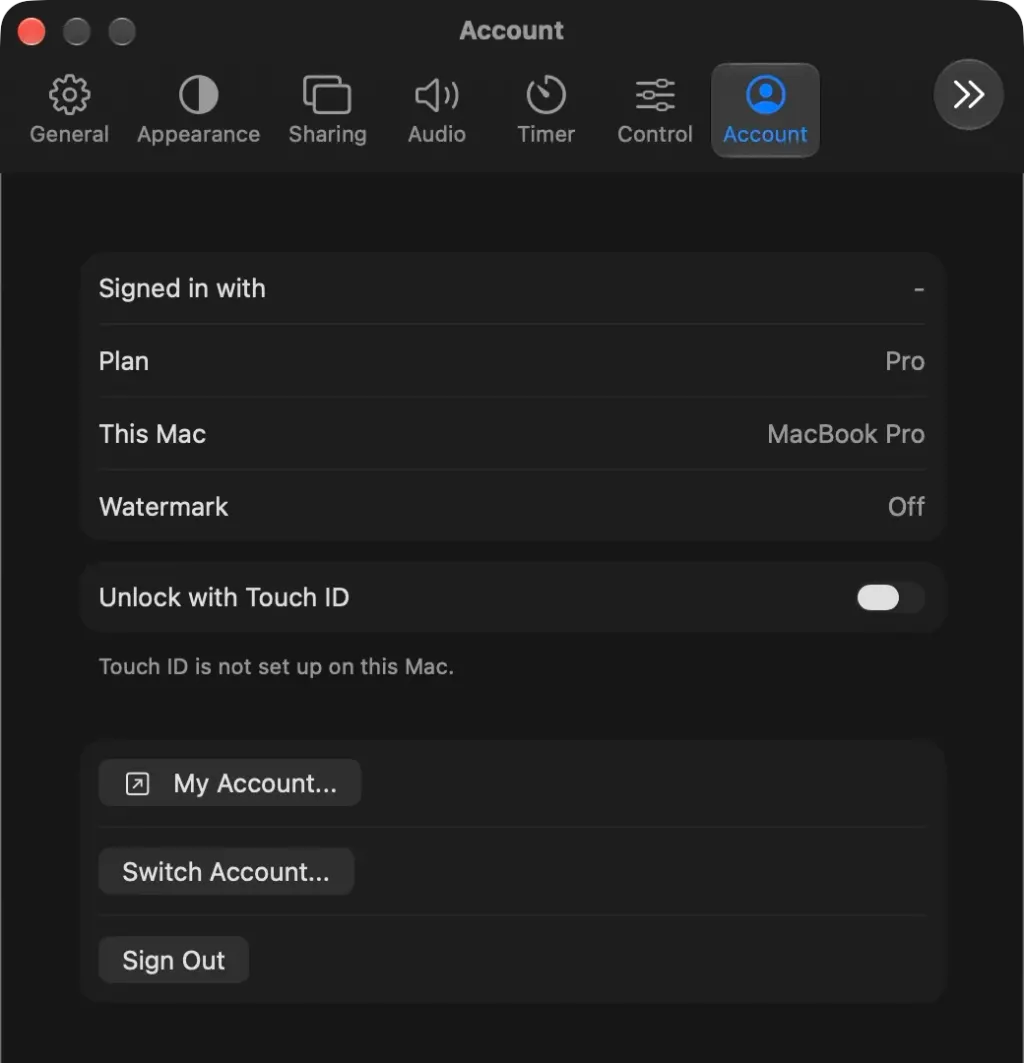Click the Watermark label
Viewport: 1024px width, 1063px height.
(163, 506)
